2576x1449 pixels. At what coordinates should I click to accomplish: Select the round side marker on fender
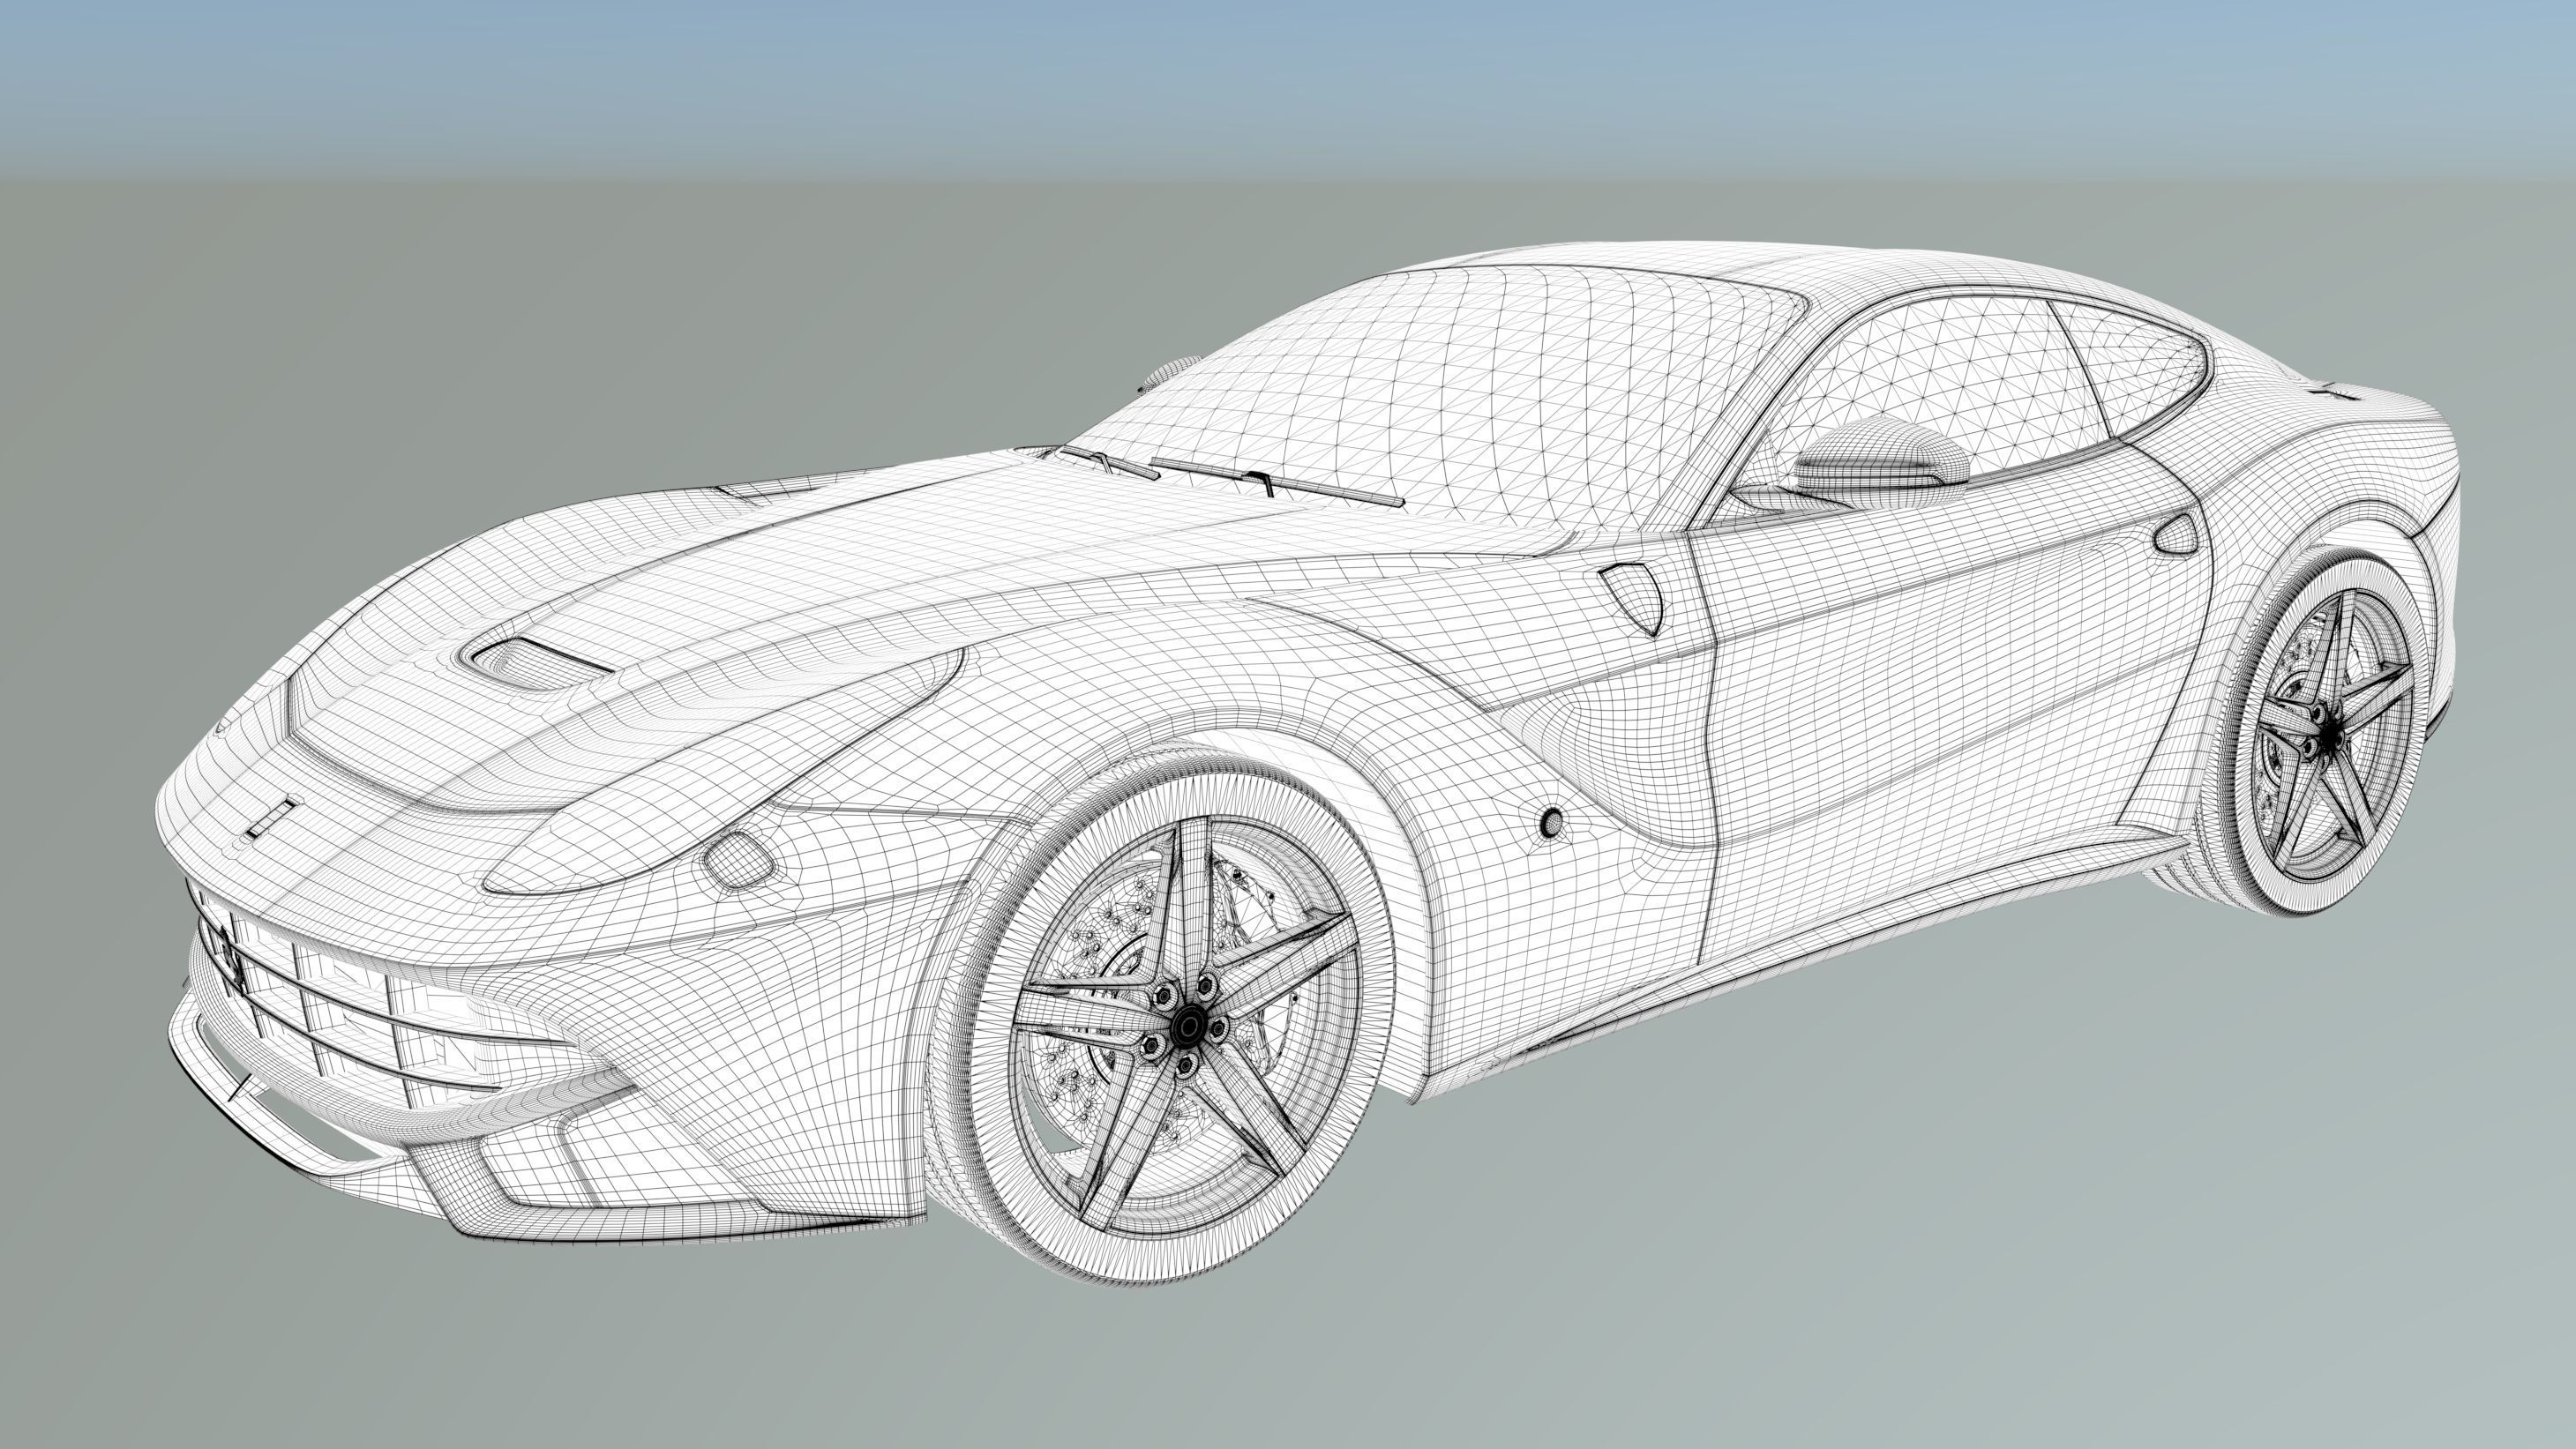(1551, 822)
